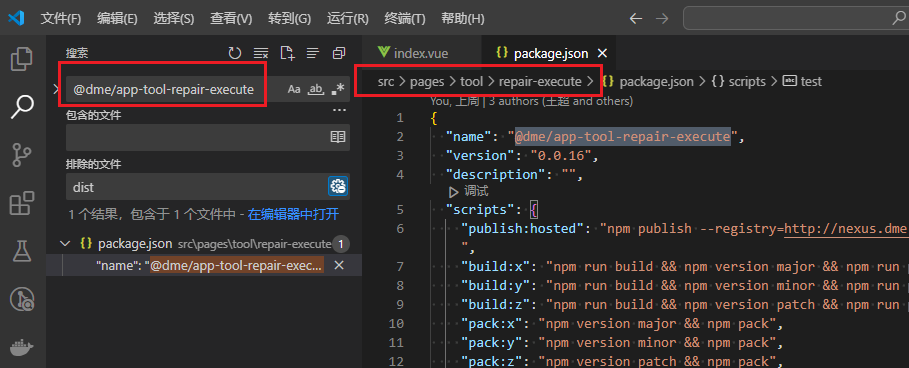This screenshot has height=368, width=909.
Task: Click the "build:x" key on line 7
Action: tap(496, 267)
